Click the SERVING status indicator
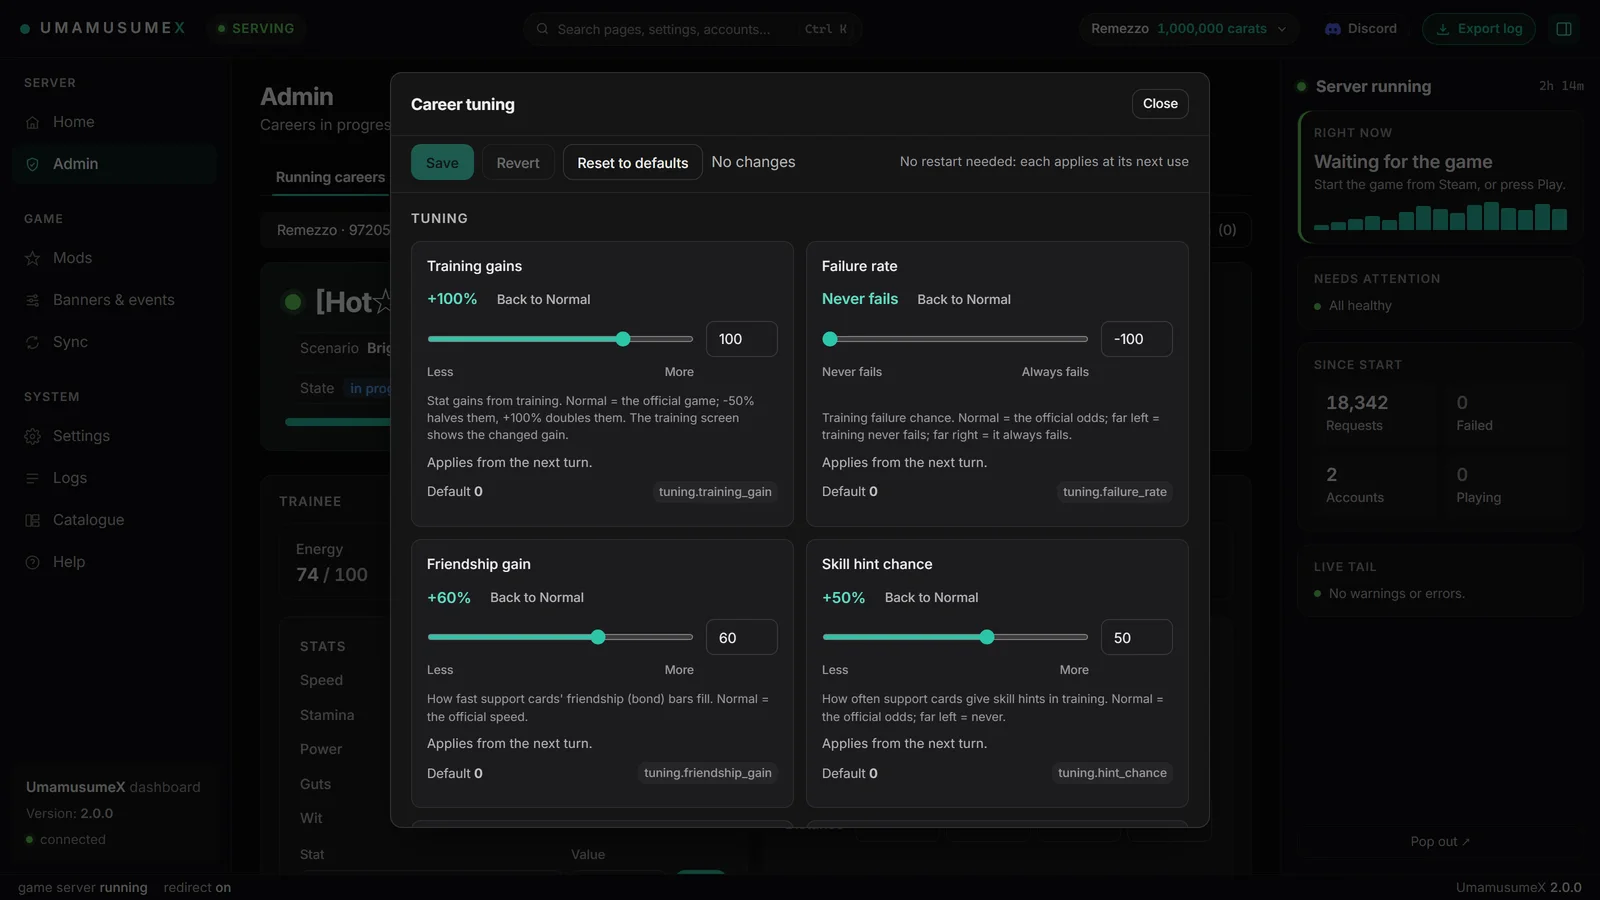Screen dimensions: 1600x900 point(256,29)
